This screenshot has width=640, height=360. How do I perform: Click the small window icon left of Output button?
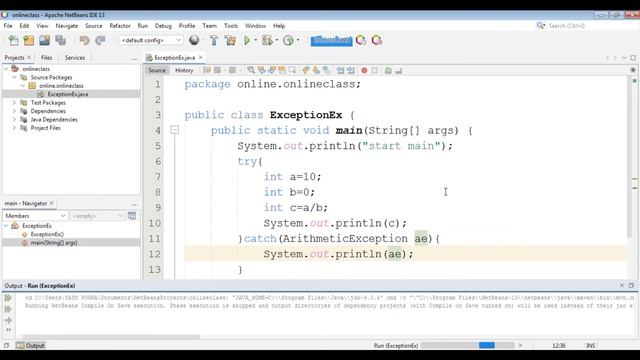click(6, 345)
